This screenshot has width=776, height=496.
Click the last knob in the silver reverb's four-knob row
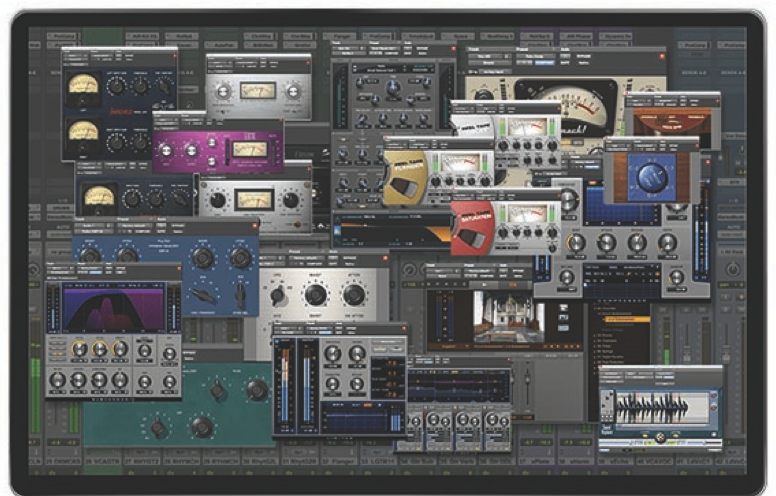[668, 243]
